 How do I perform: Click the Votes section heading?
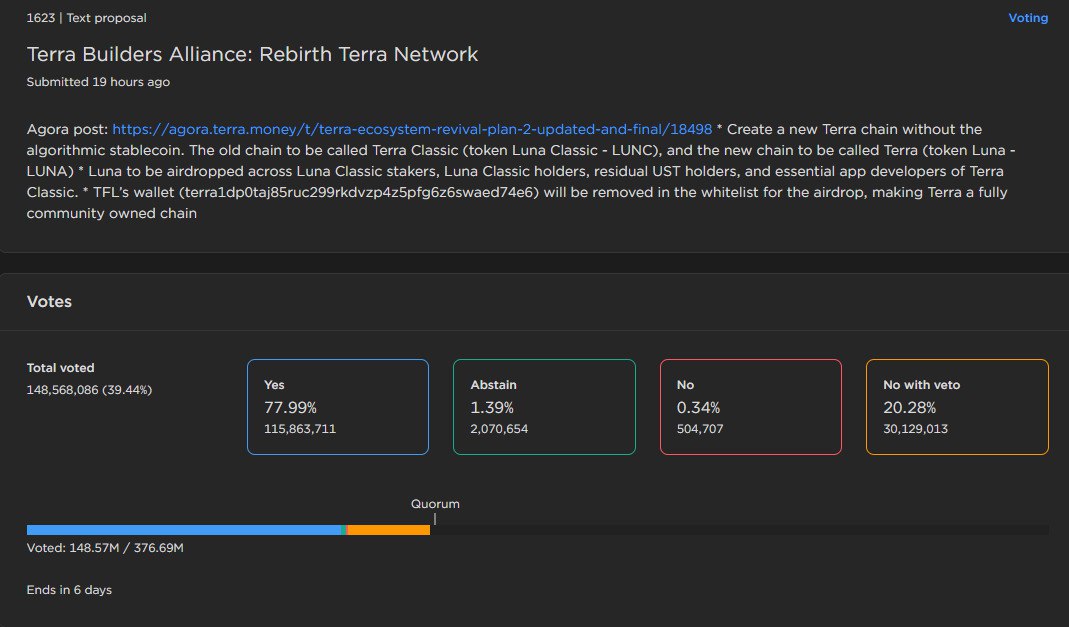click(49, 301)
